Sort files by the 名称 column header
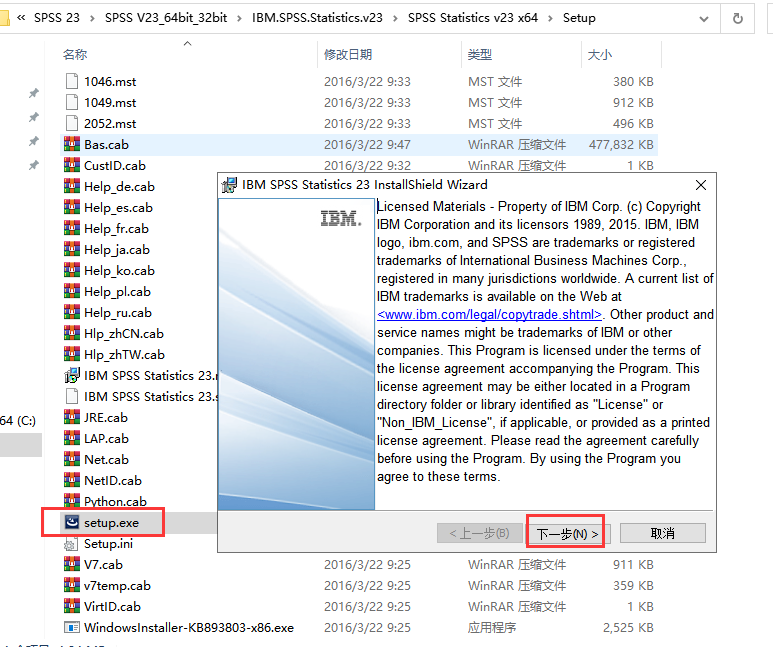 [76, 54]
